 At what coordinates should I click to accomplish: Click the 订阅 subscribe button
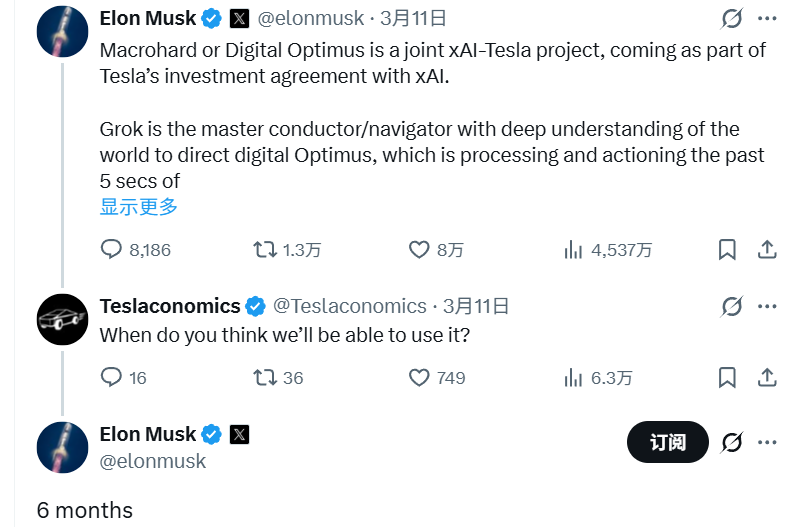(667, 442)
